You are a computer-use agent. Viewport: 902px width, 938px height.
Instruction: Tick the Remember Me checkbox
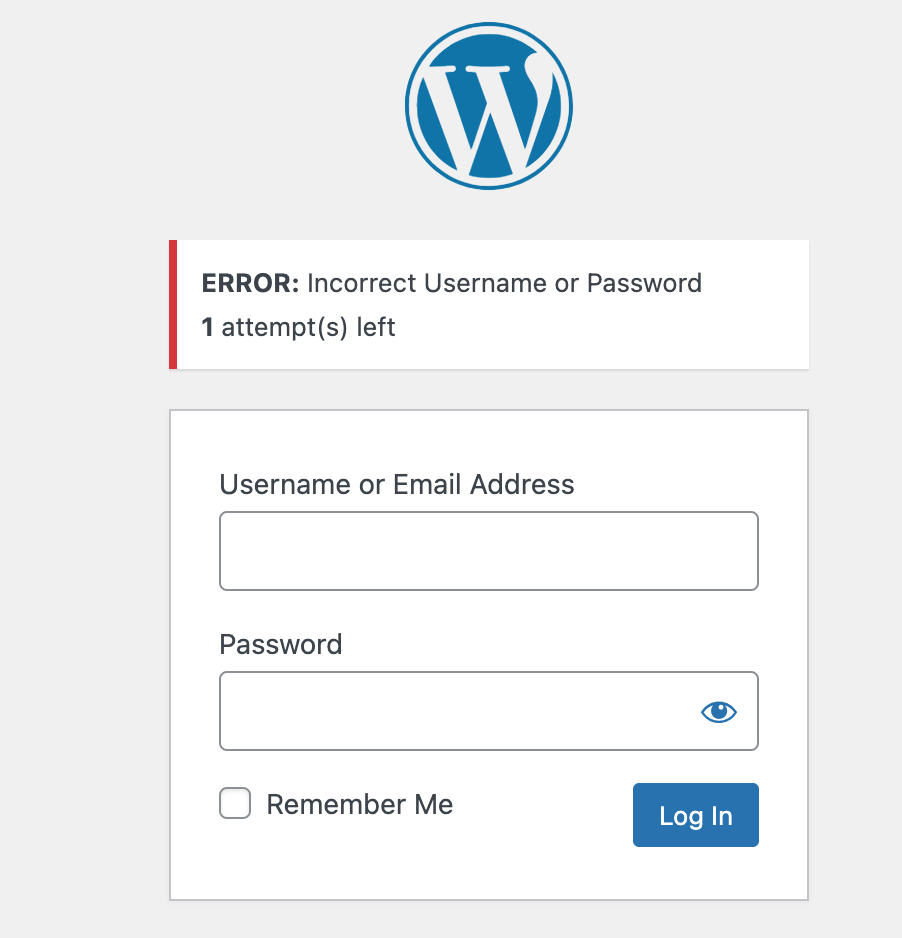234,803
